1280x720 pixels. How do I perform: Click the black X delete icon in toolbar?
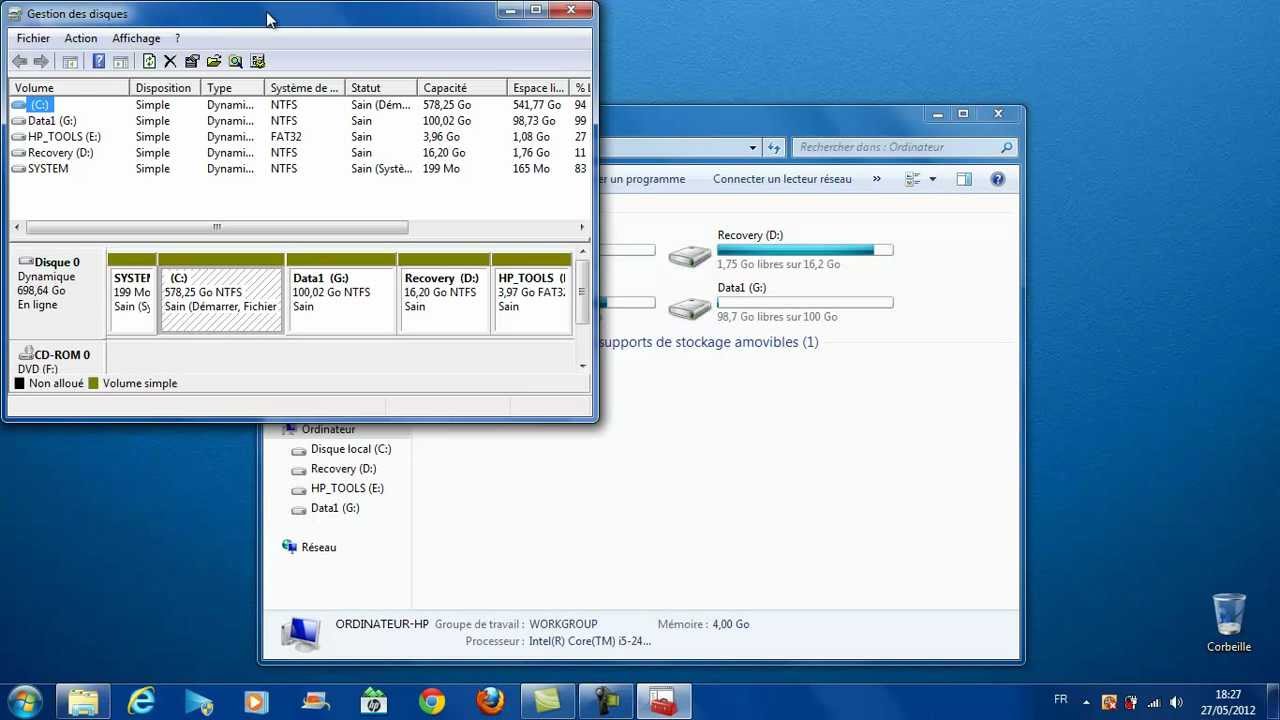(170, 62)
